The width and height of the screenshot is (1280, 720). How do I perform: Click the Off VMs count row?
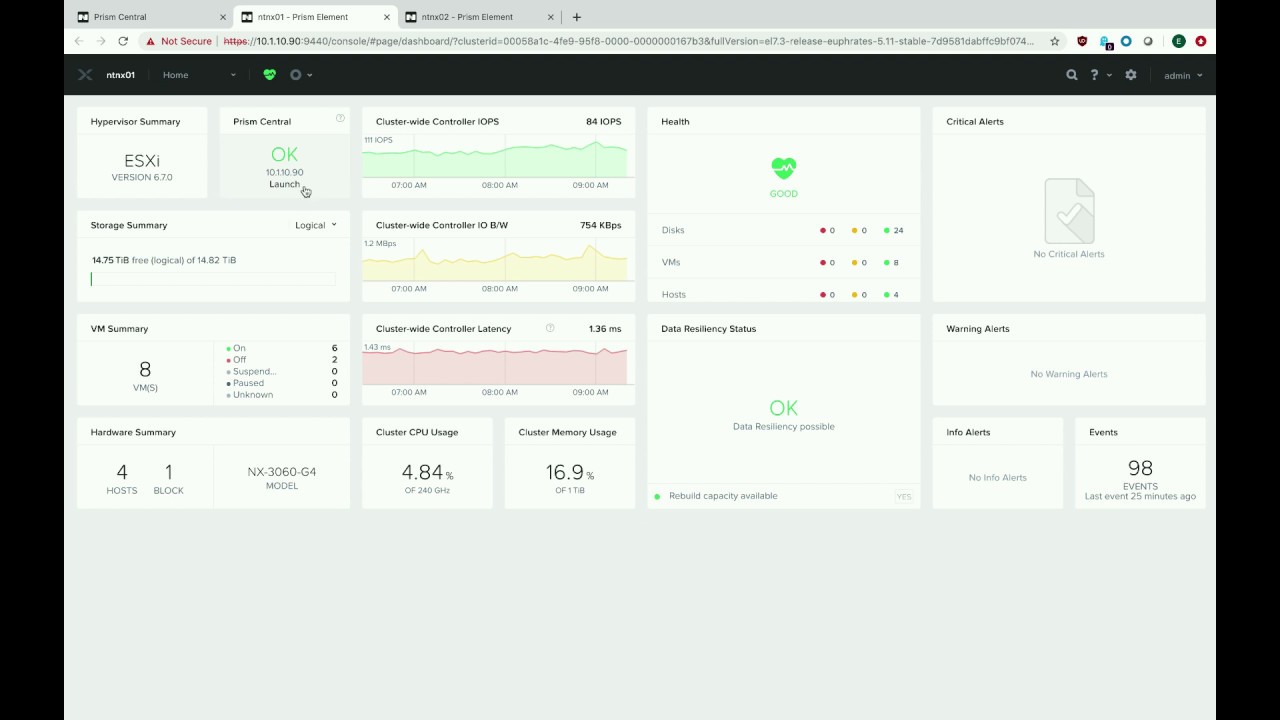pyautogui.click(x=282, y=360)
